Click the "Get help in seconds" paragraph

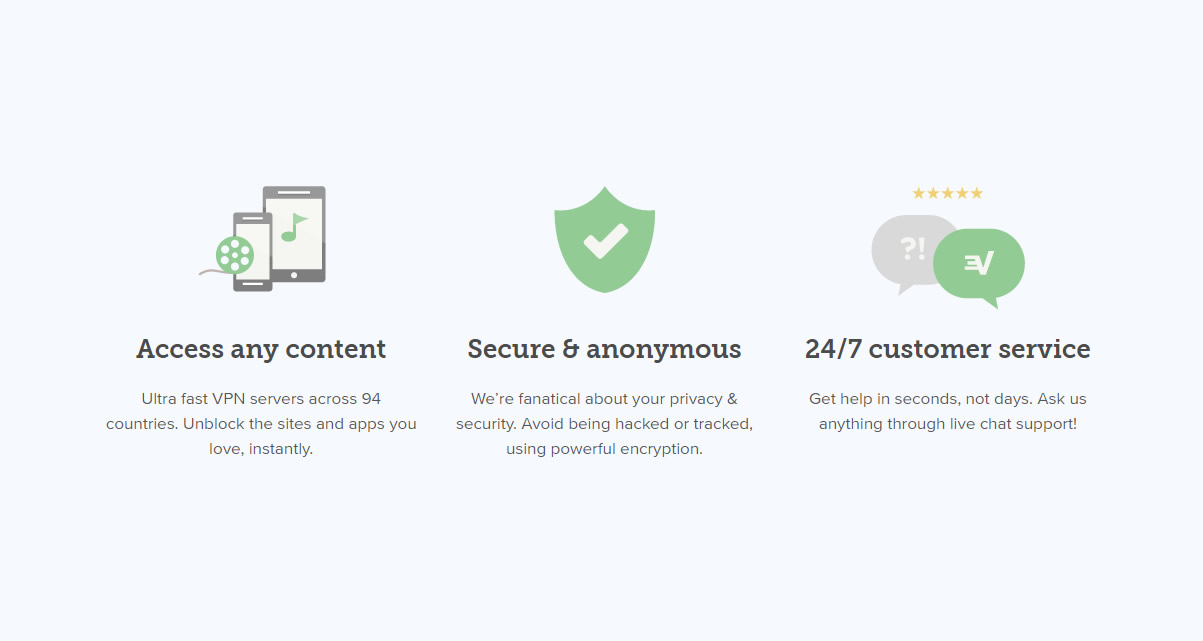pos(947,411)
